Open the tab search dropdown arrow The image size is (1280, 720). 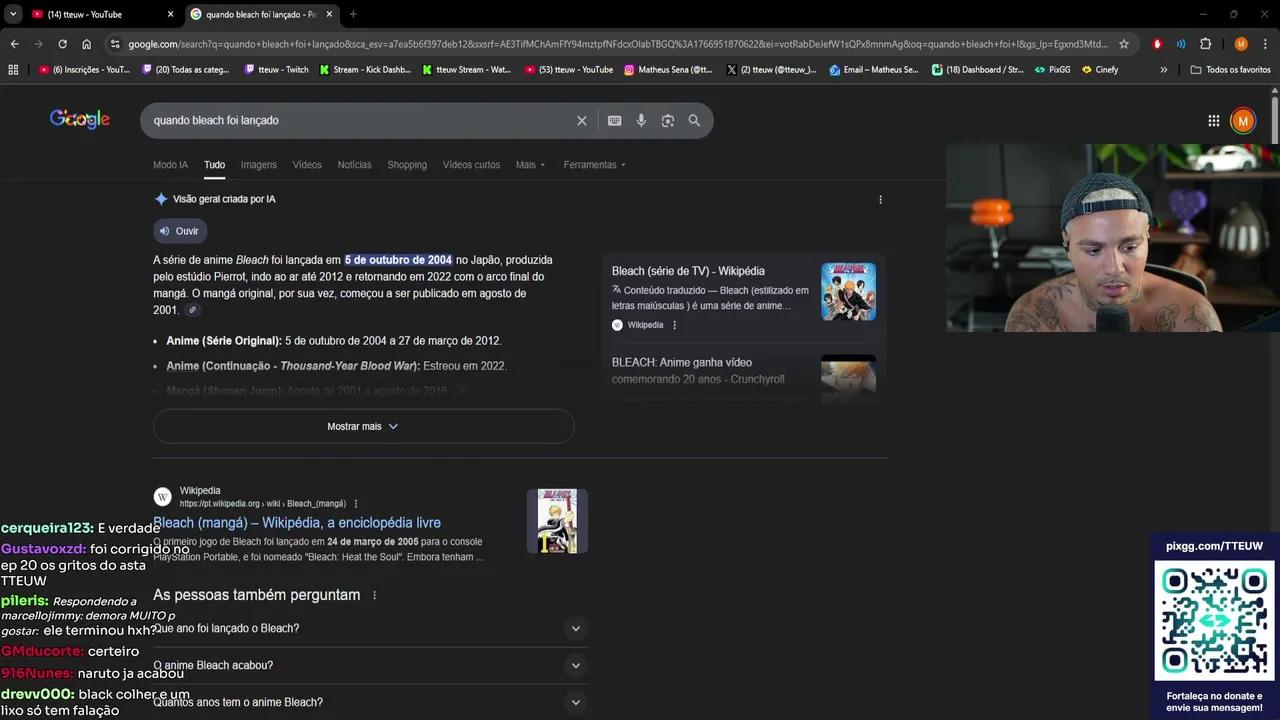[12, 14]
